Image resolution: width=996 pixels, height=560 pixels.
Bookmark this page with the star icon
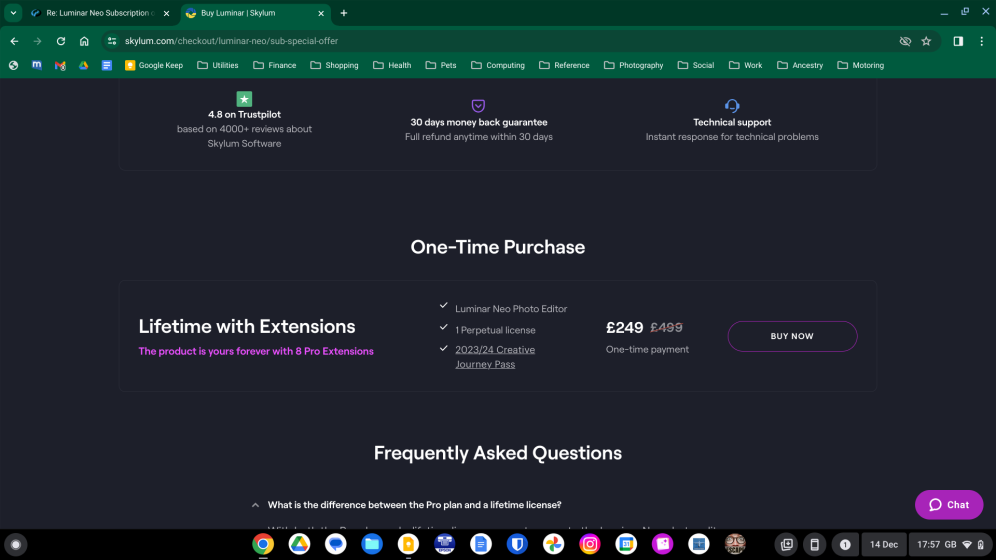point(926,41)
